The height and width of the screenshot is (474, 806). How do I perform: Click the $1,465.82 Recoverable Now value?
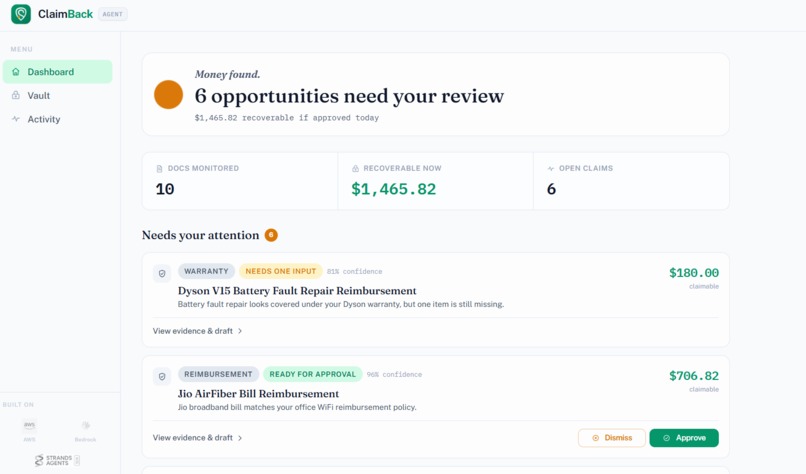click(x=394, y=189)
